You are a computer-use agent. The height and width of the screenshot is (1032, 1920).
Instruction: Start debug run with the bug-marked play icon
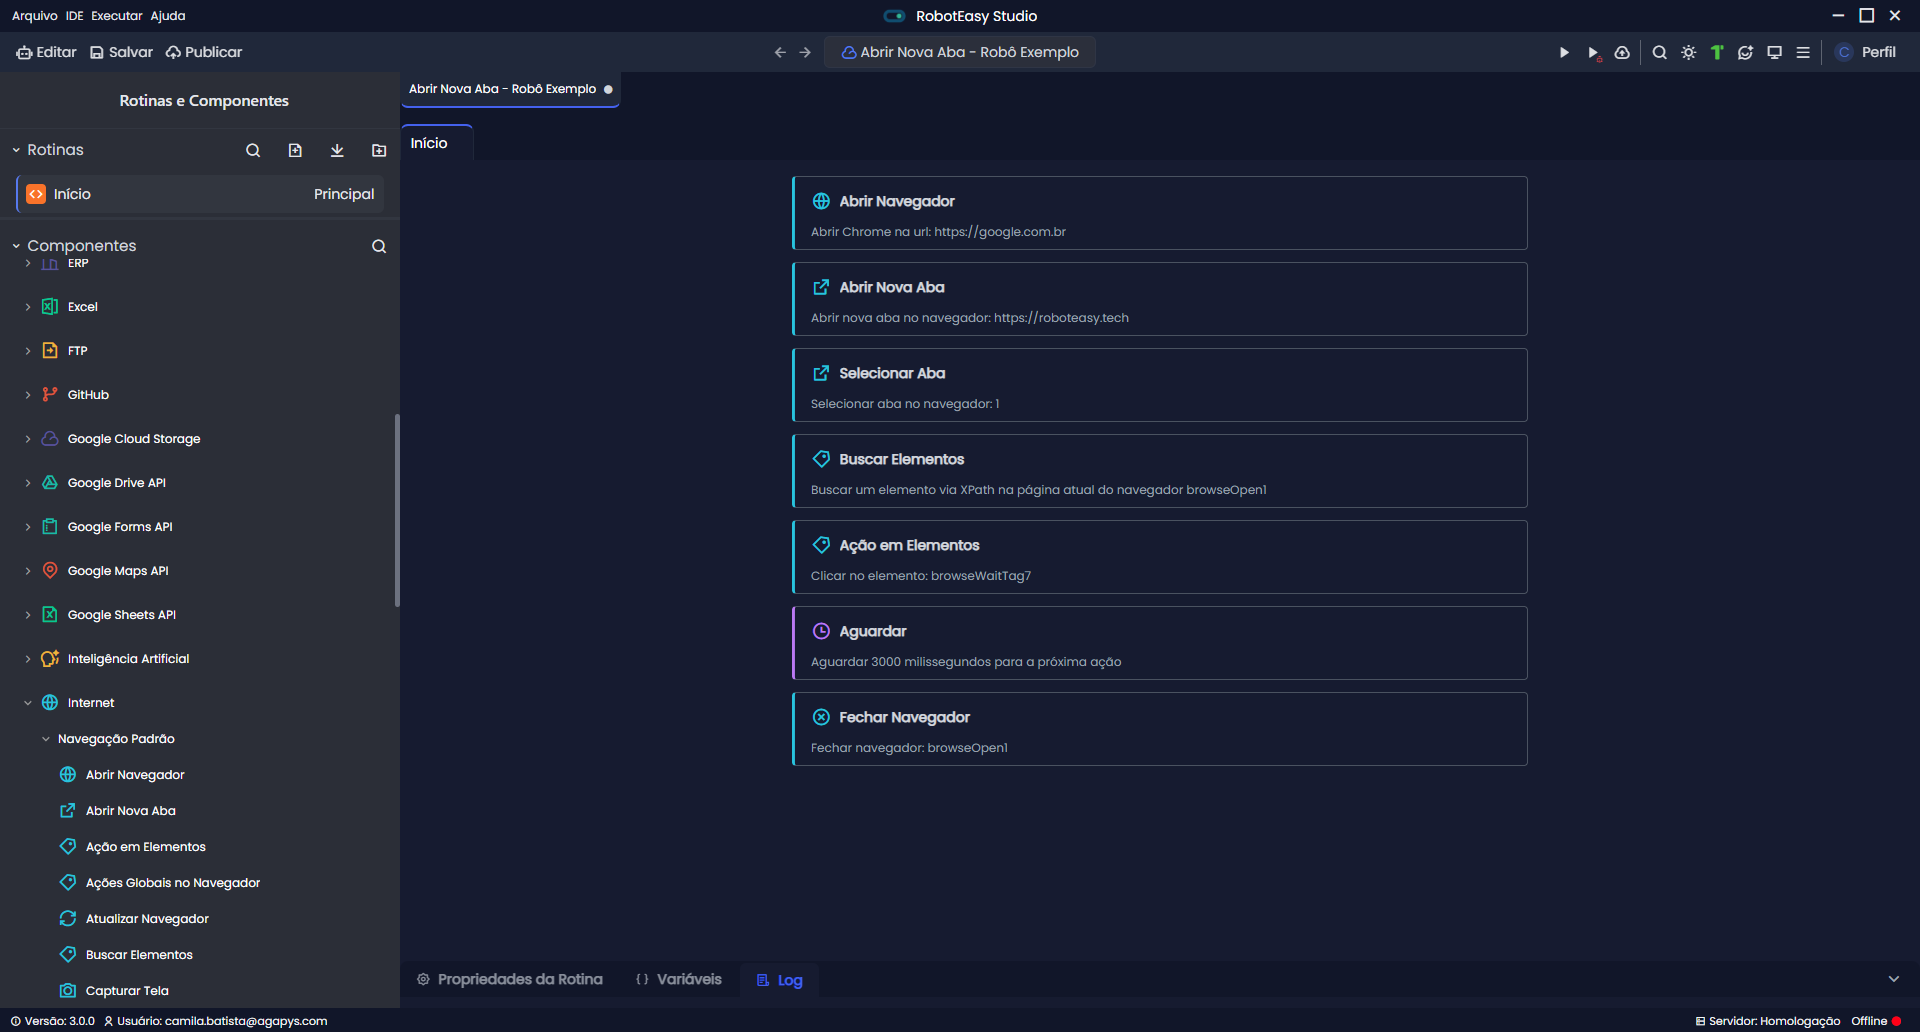[x=1593, y=53]
